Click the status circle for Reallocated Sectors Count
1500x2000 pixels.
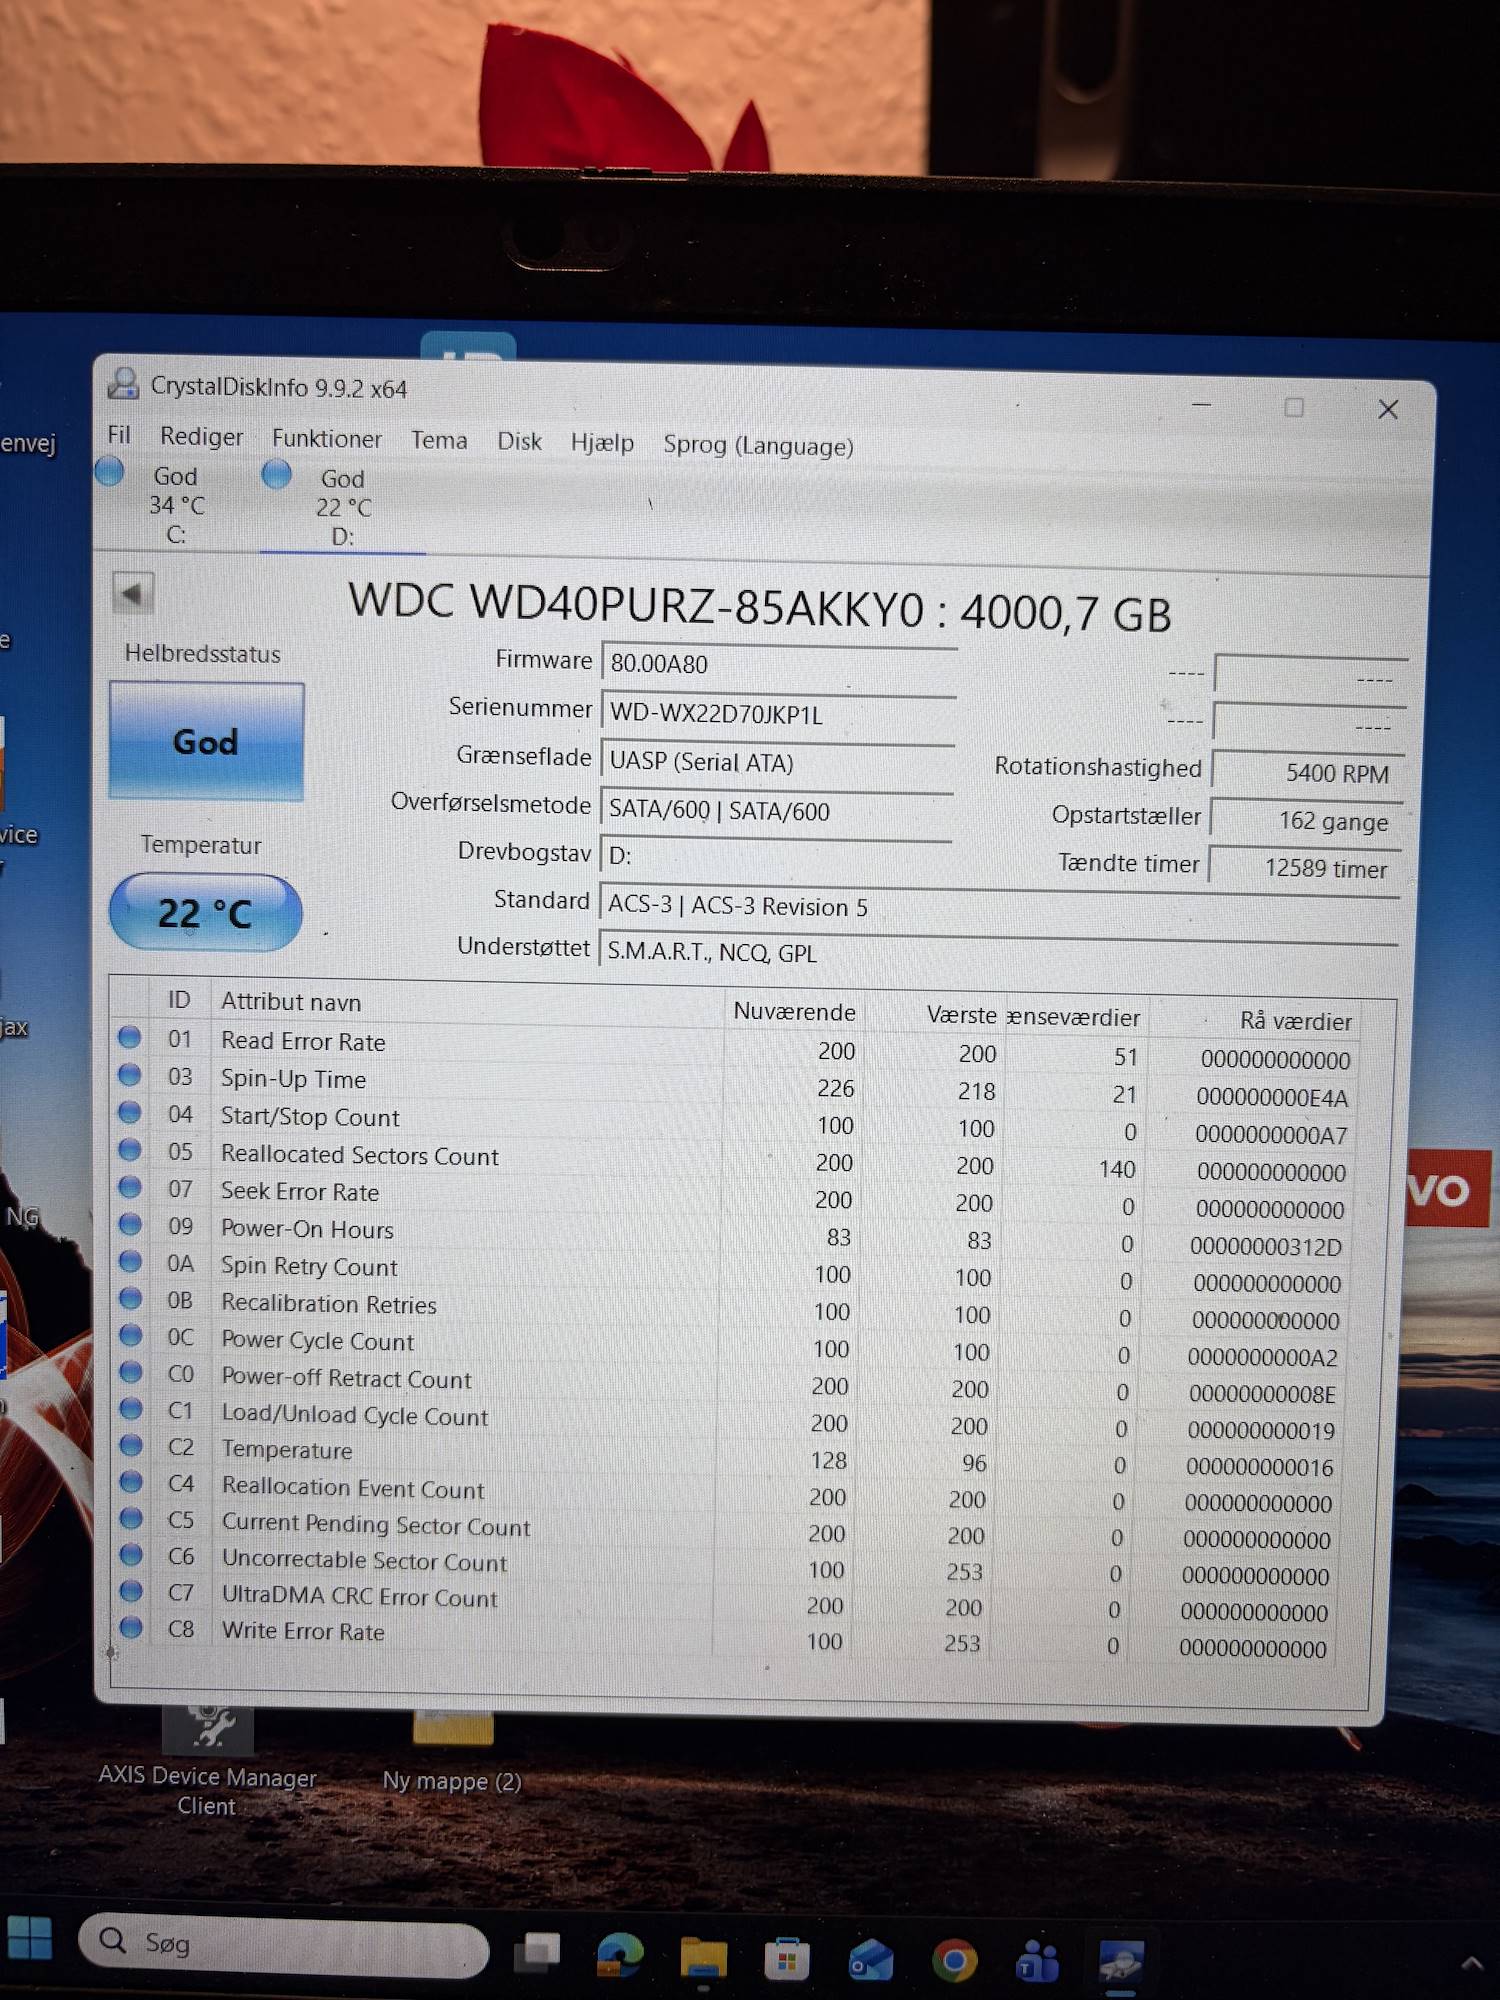pyautogui.click(x=130, y=1150)
